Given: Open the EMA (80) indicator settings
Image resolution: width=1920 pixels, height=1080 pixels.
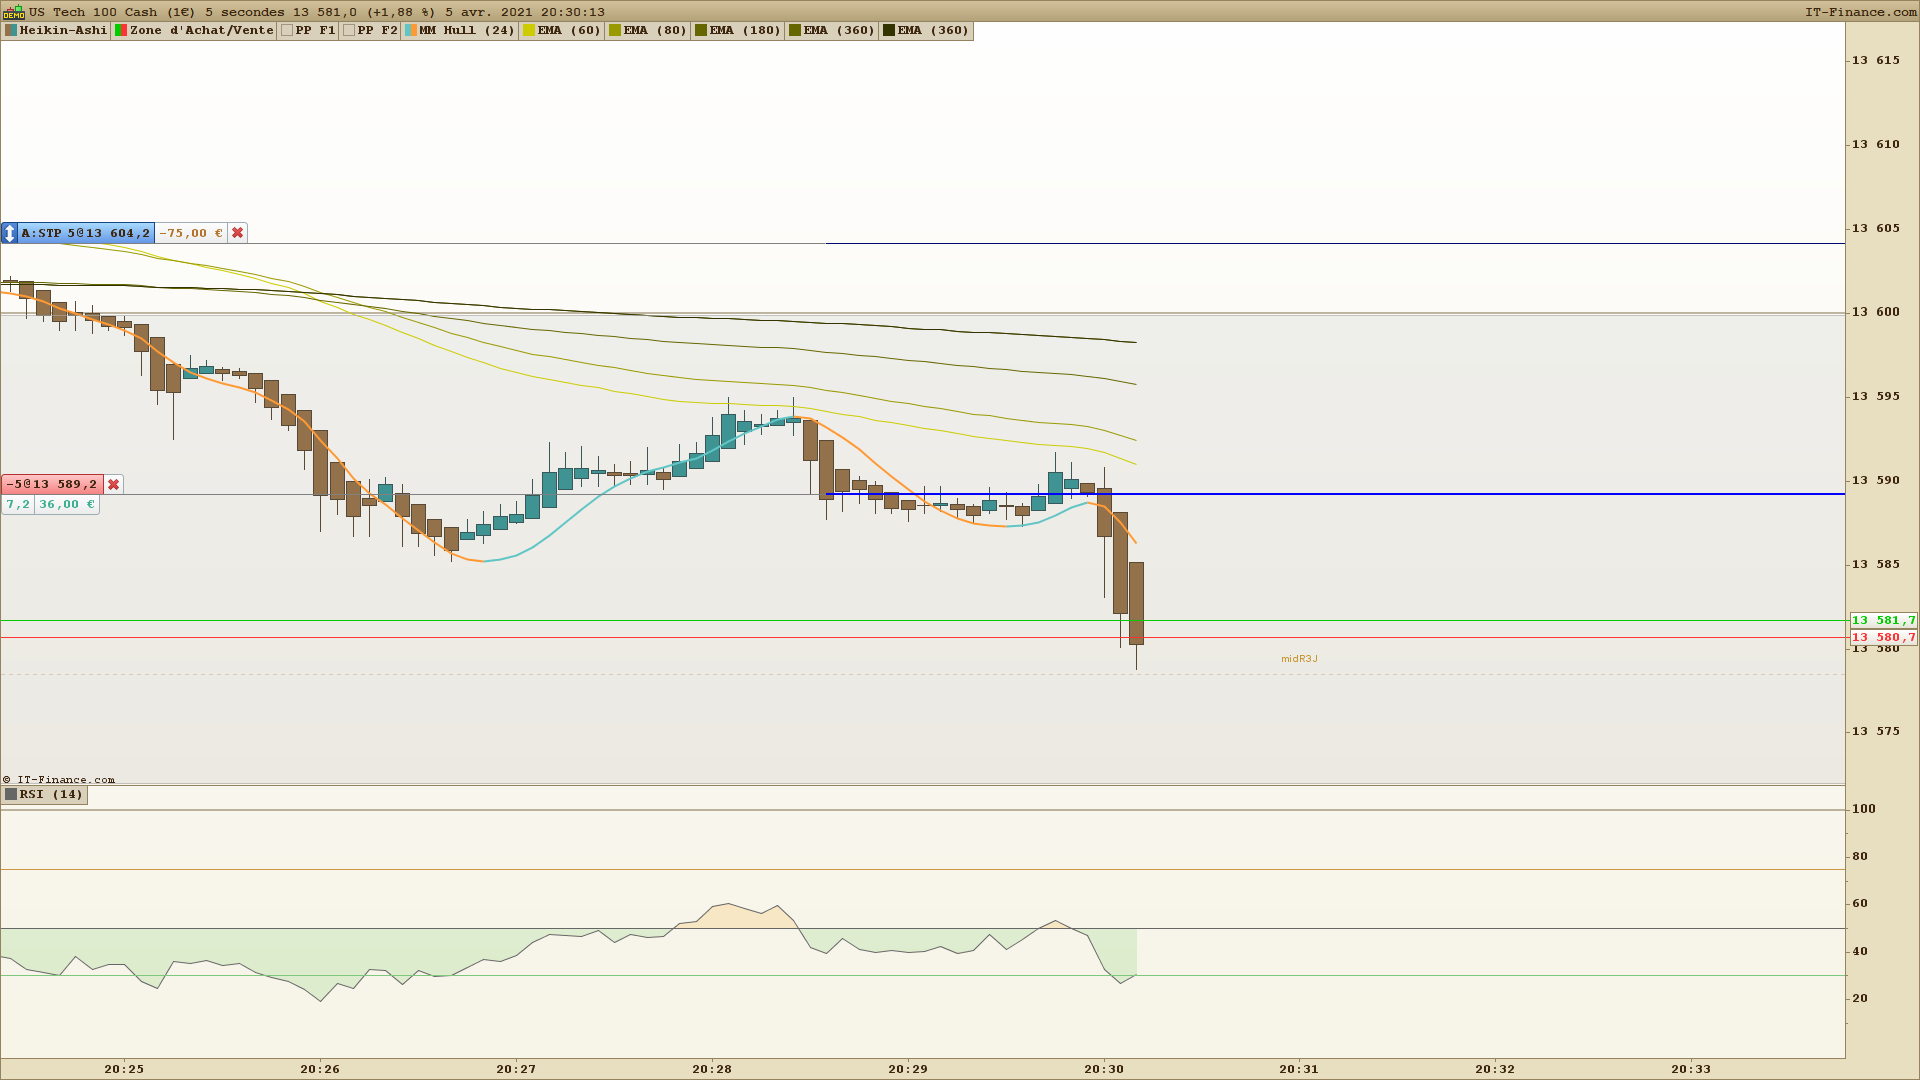Looking at the screenshot, I should [655, 30].
